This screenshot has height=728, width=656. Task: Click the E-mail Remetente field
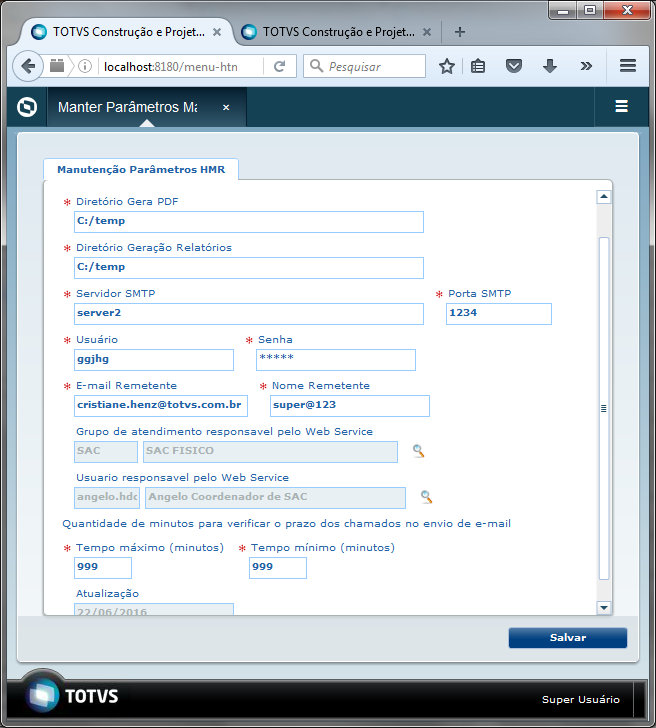[x=161, y=406]
